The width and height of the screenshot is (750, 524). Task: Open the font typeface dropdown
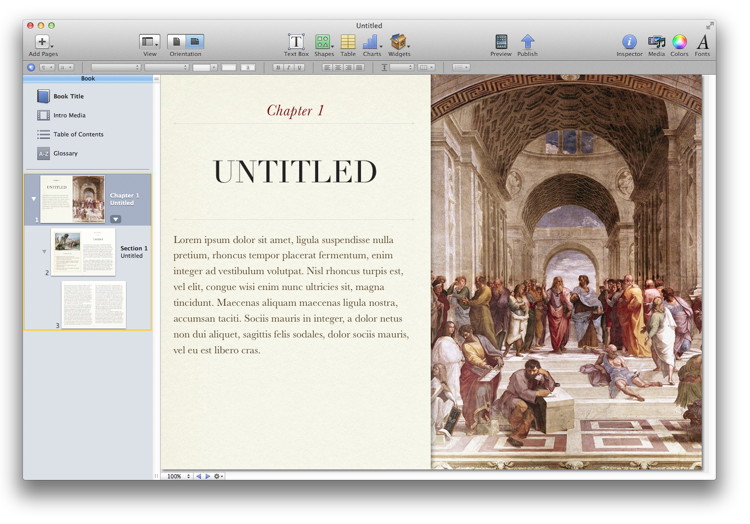click(166, 67)
